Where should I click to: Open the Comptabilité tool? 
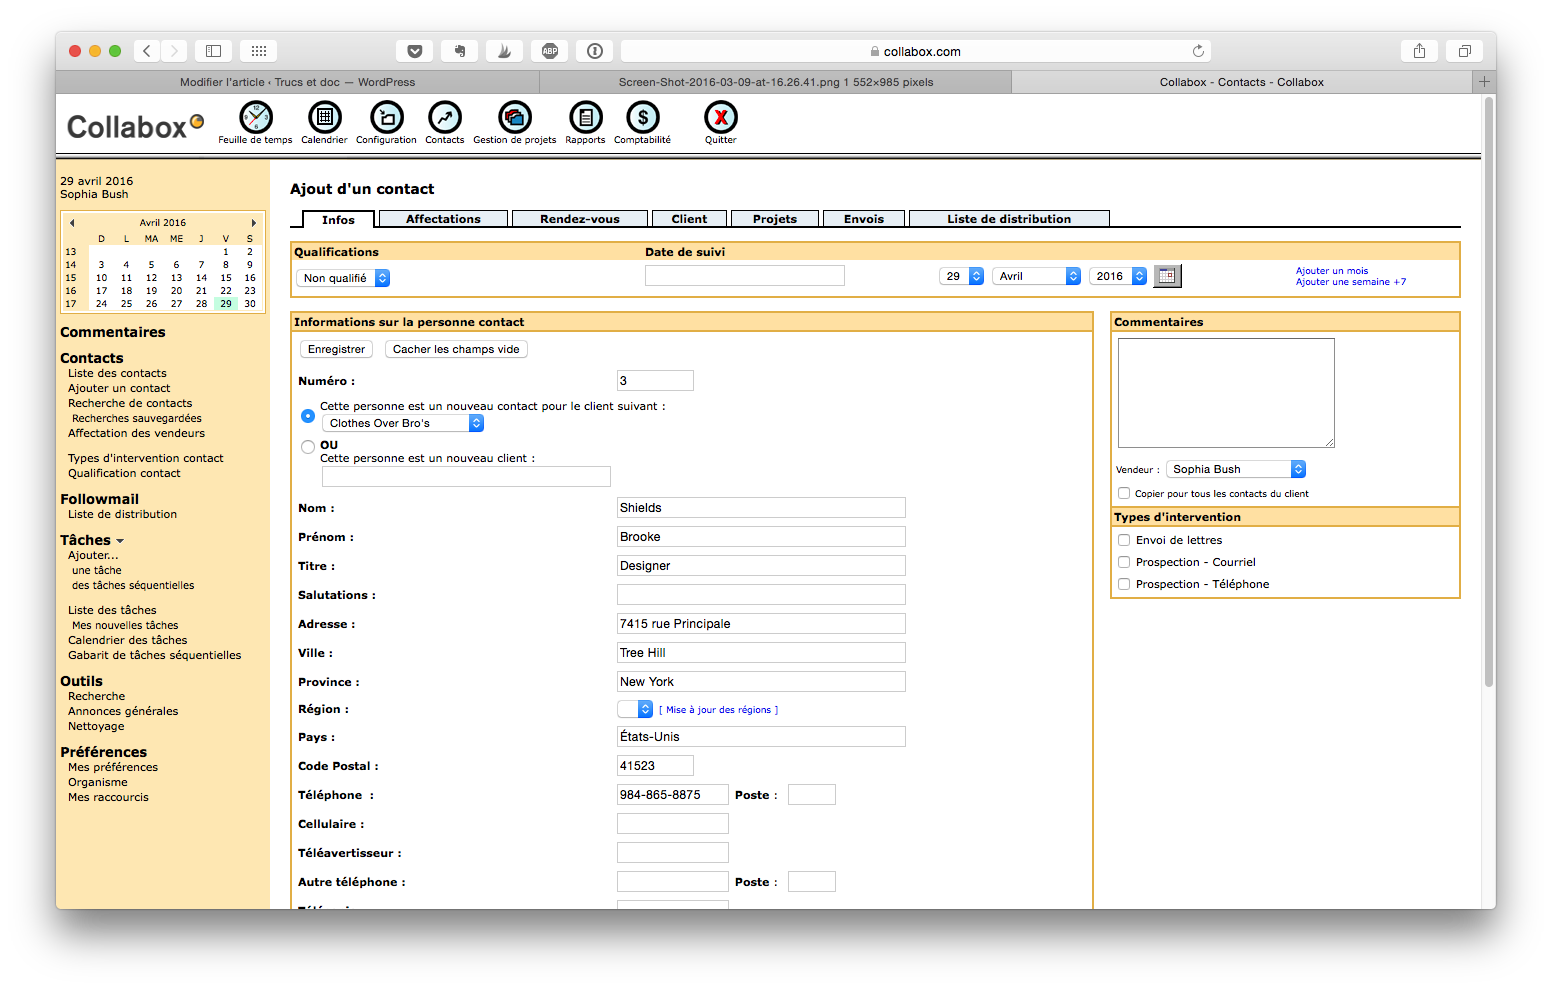[x=641, y=118]
